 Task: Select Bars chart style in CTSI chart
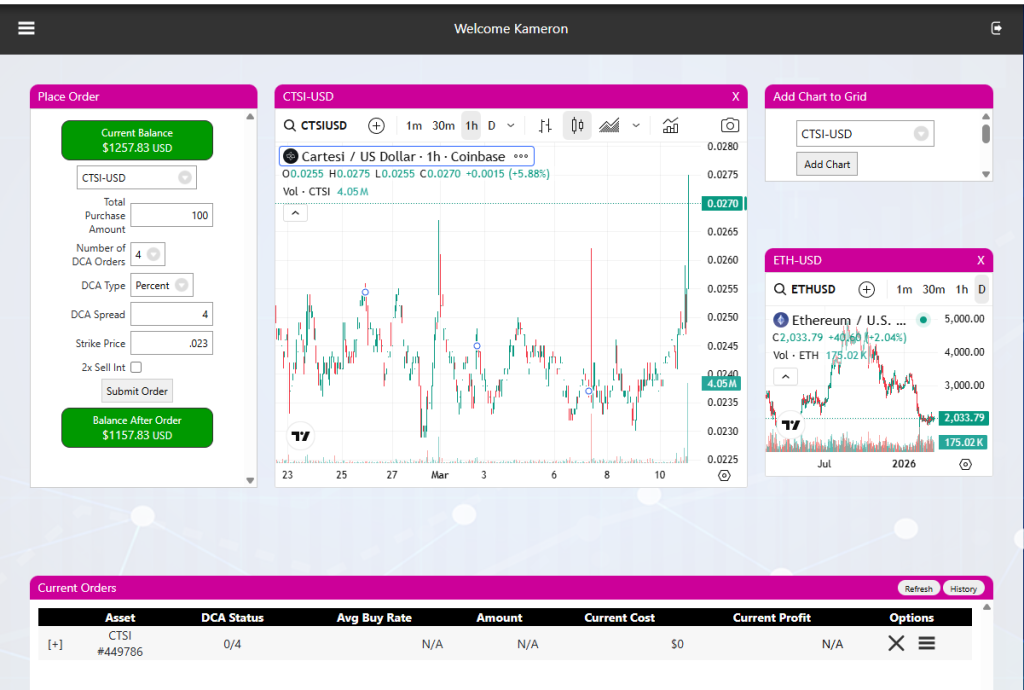545,125
